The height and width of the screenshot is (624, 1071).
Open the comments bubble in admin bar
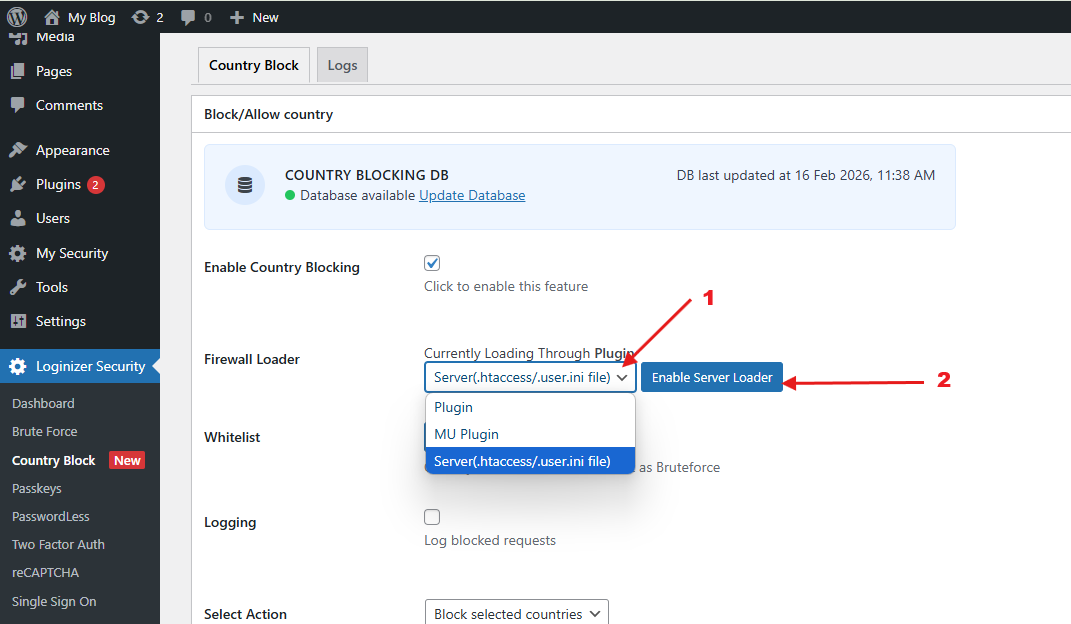[x=188, y=17]
